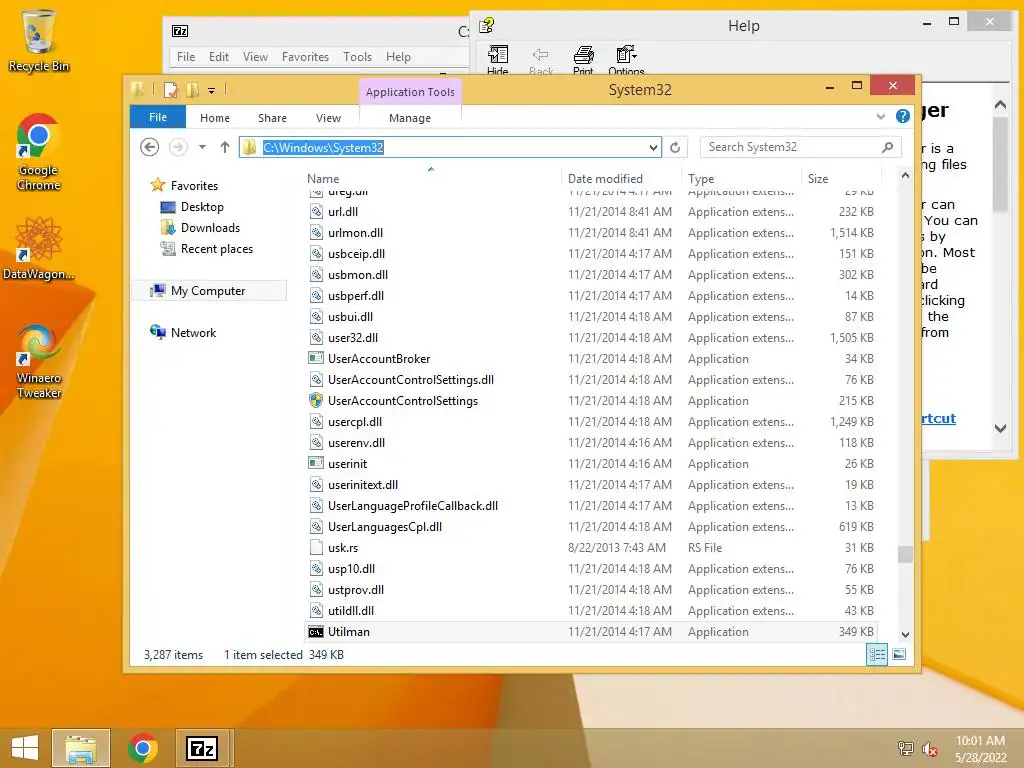Switch to large icons view layout
Screen dimensions: 1024x768
(899, 654)
